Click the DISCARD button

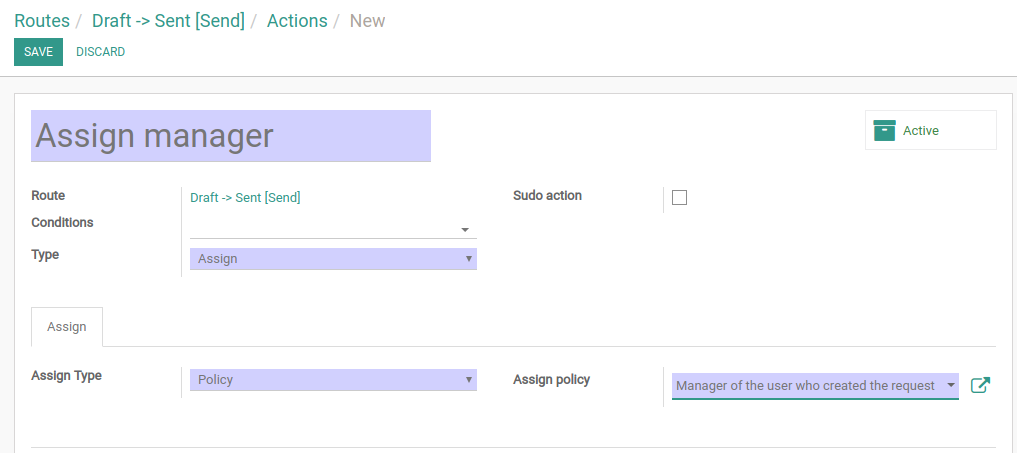point(101,52)
